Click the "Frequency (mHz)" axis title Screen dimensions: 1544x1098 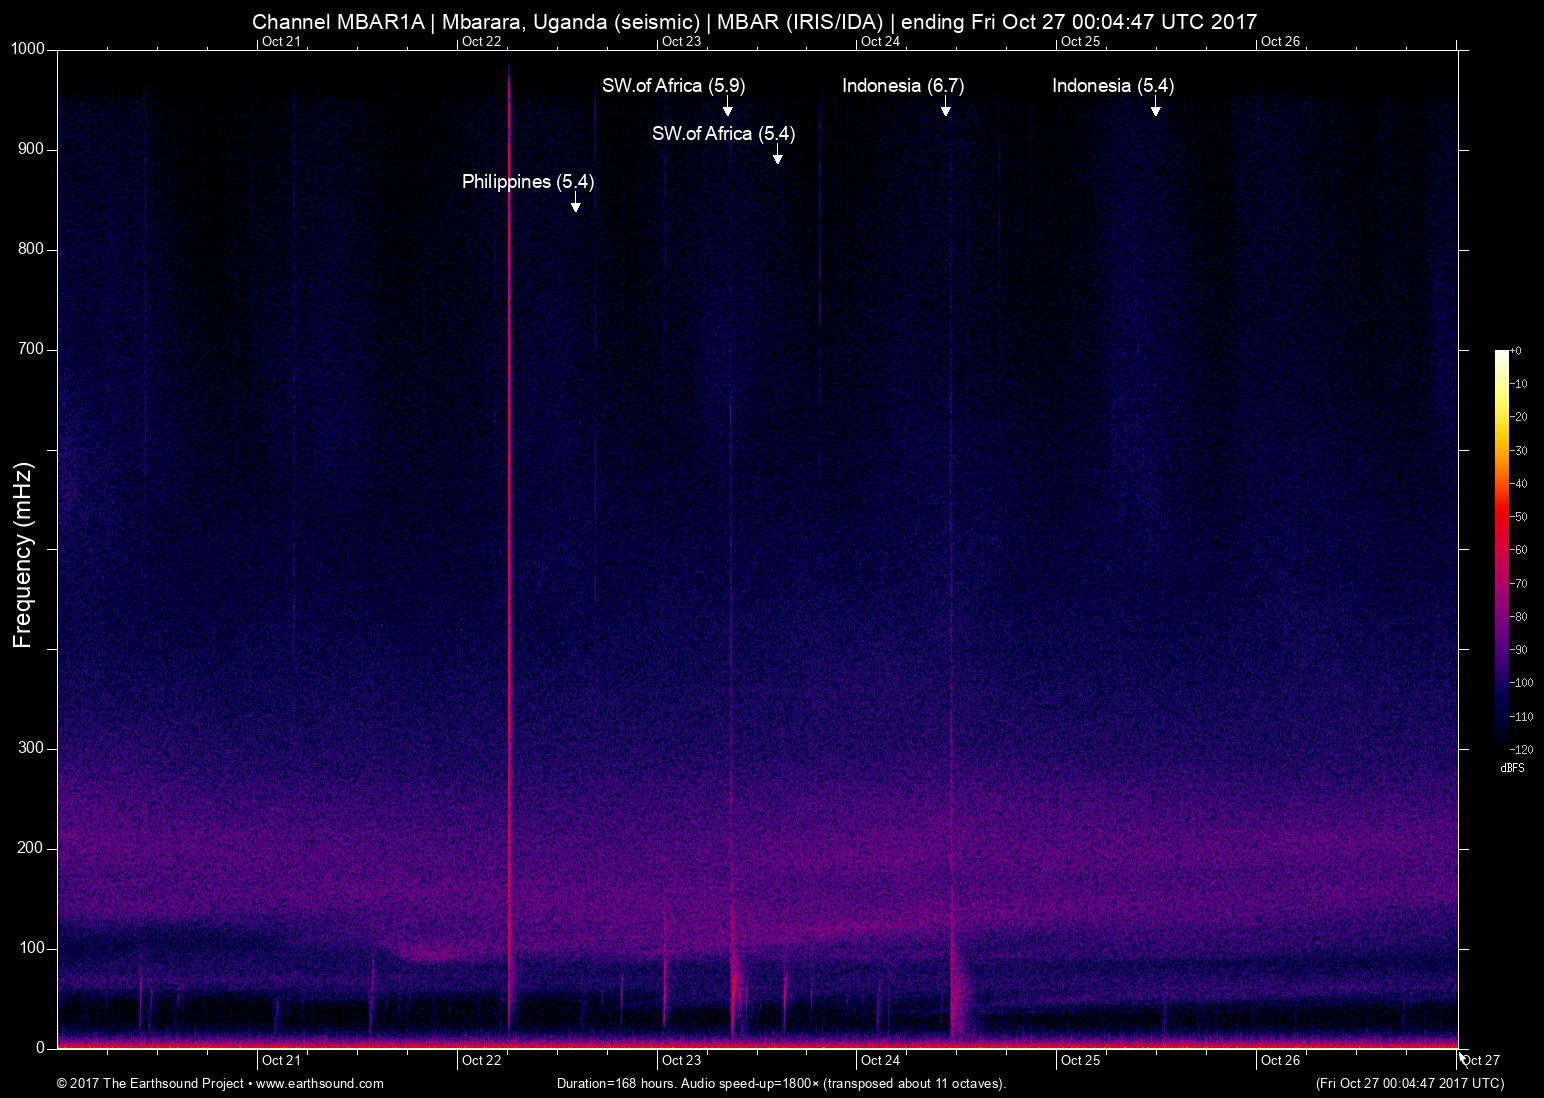[23, 555]
